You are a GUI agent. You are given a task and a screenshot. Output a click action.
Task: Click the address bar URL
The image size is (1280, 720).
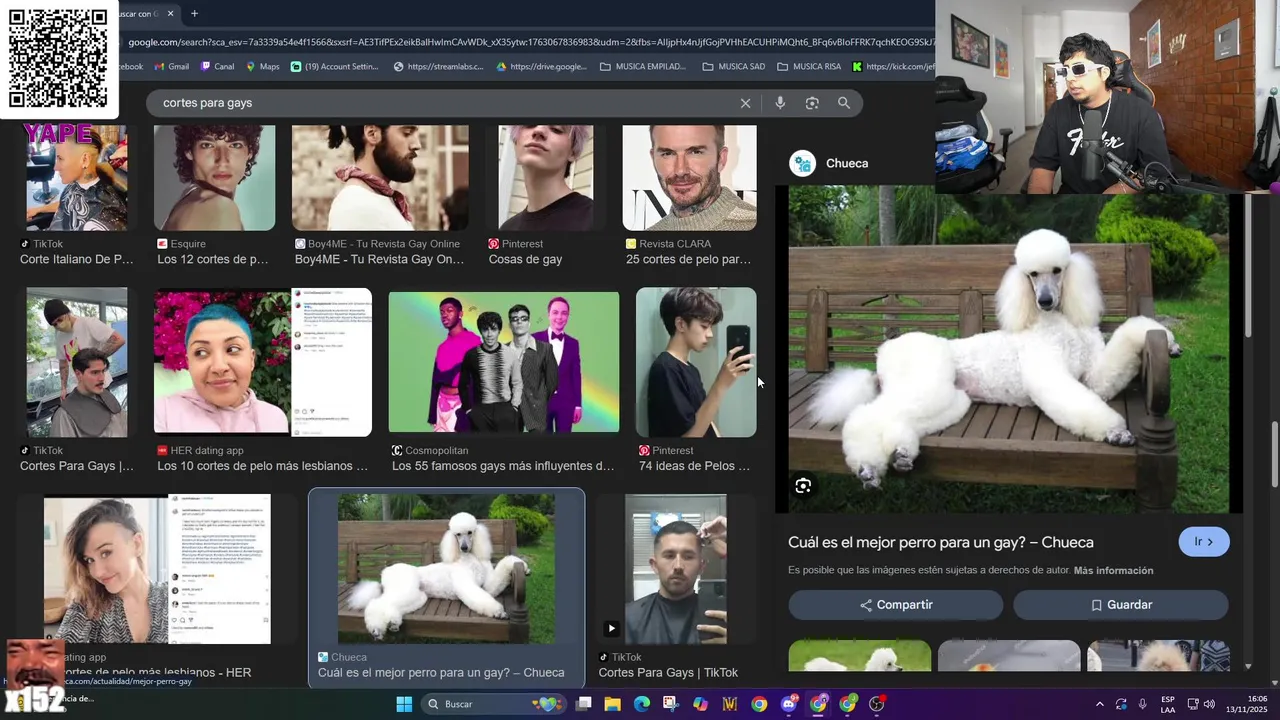pos(530,42)
